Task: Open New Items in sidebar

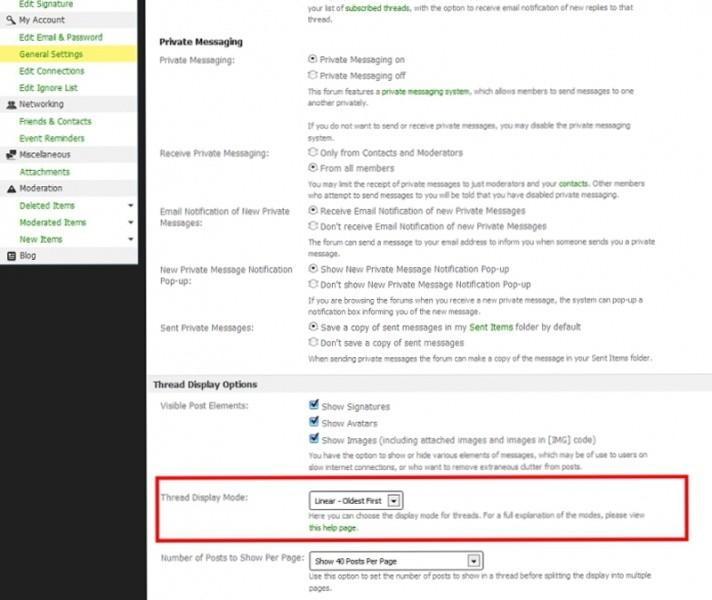Action: (41, 239)
